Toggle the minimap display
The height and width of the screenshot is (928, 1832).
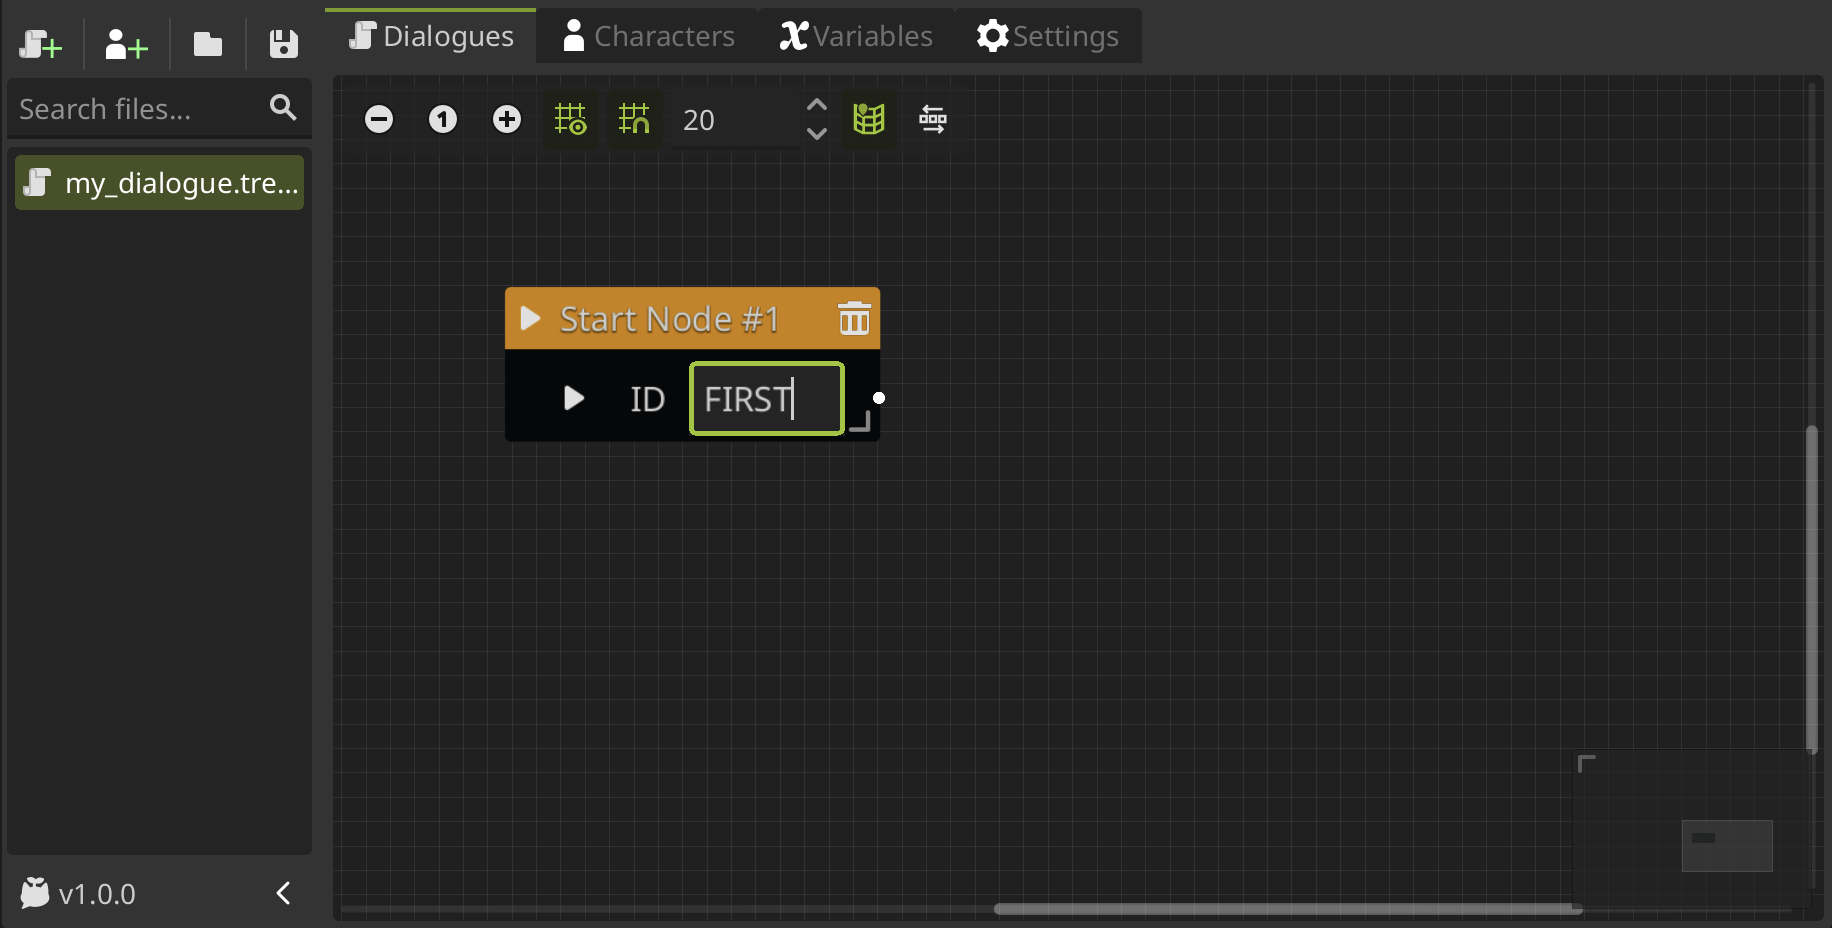[x=869, y=118]
